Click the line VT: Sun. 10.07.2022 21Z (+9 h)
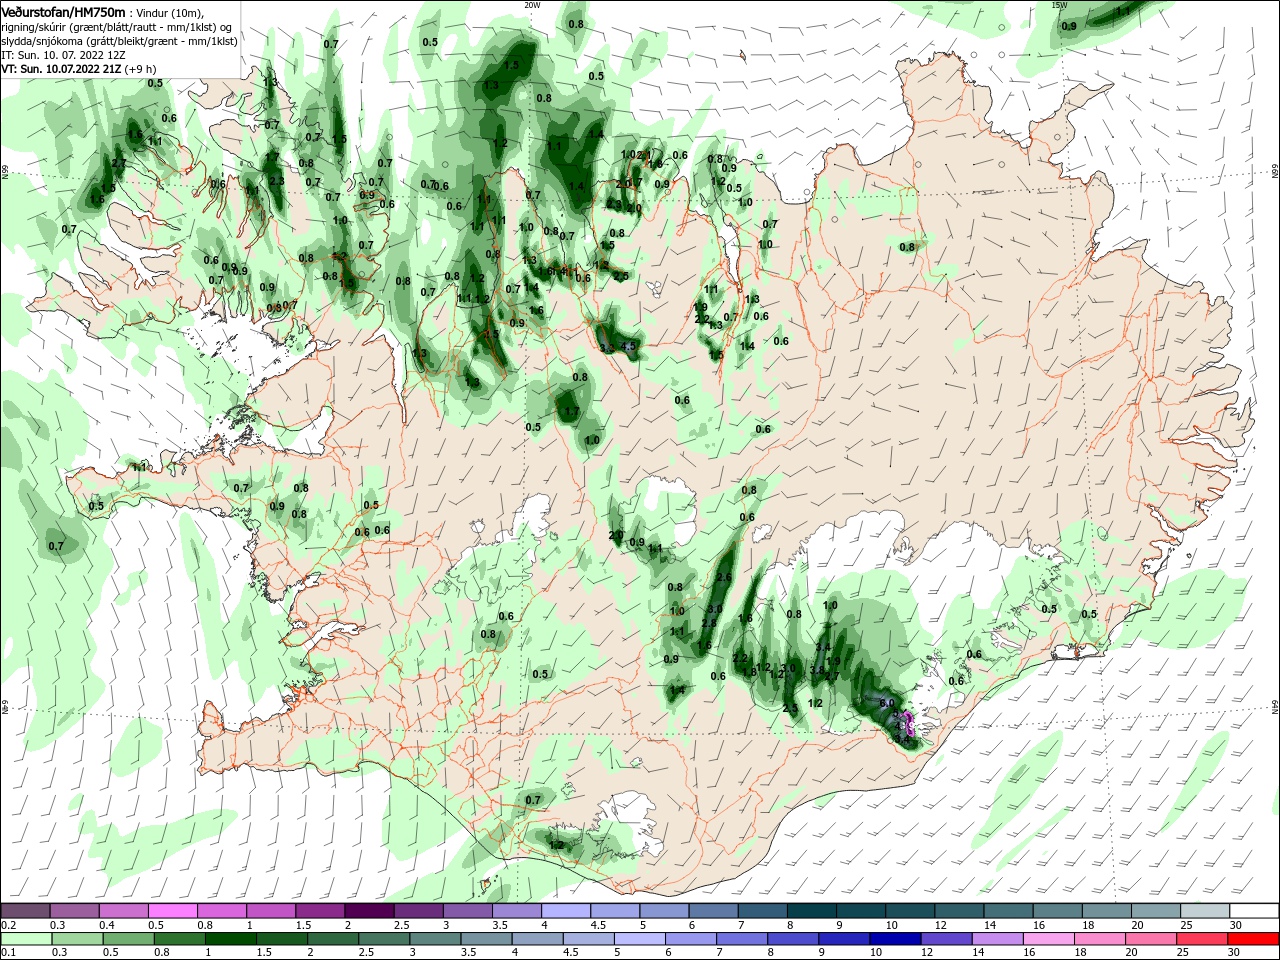 point(79,69)
